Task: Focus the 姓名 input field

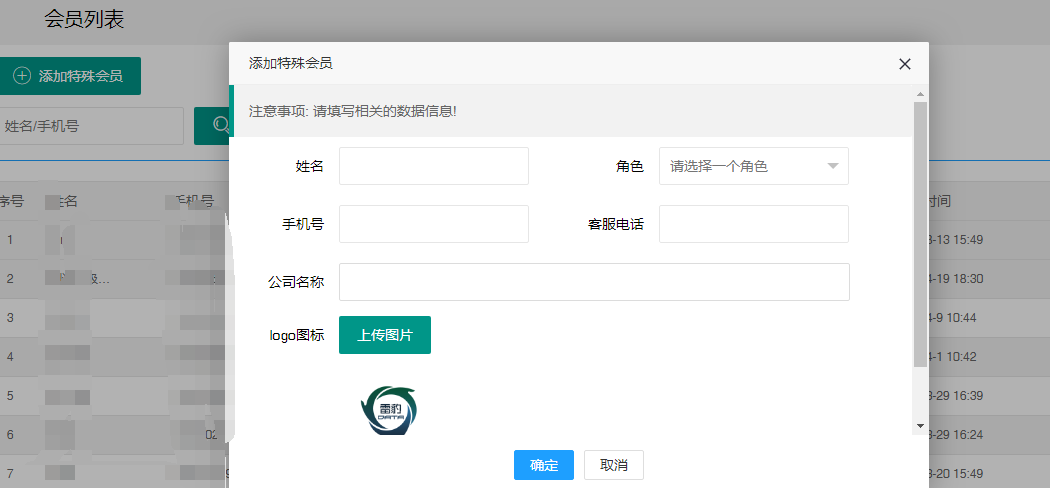Action: pos(434,166)
